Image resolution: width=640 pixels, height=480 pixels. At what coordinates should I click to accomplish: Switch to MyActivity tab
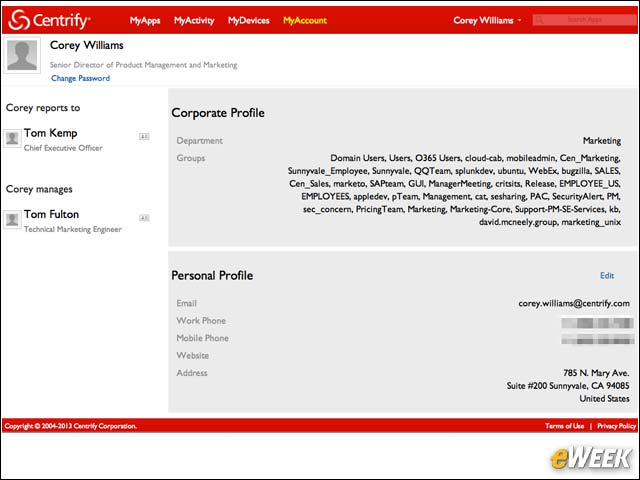[194, 20]
